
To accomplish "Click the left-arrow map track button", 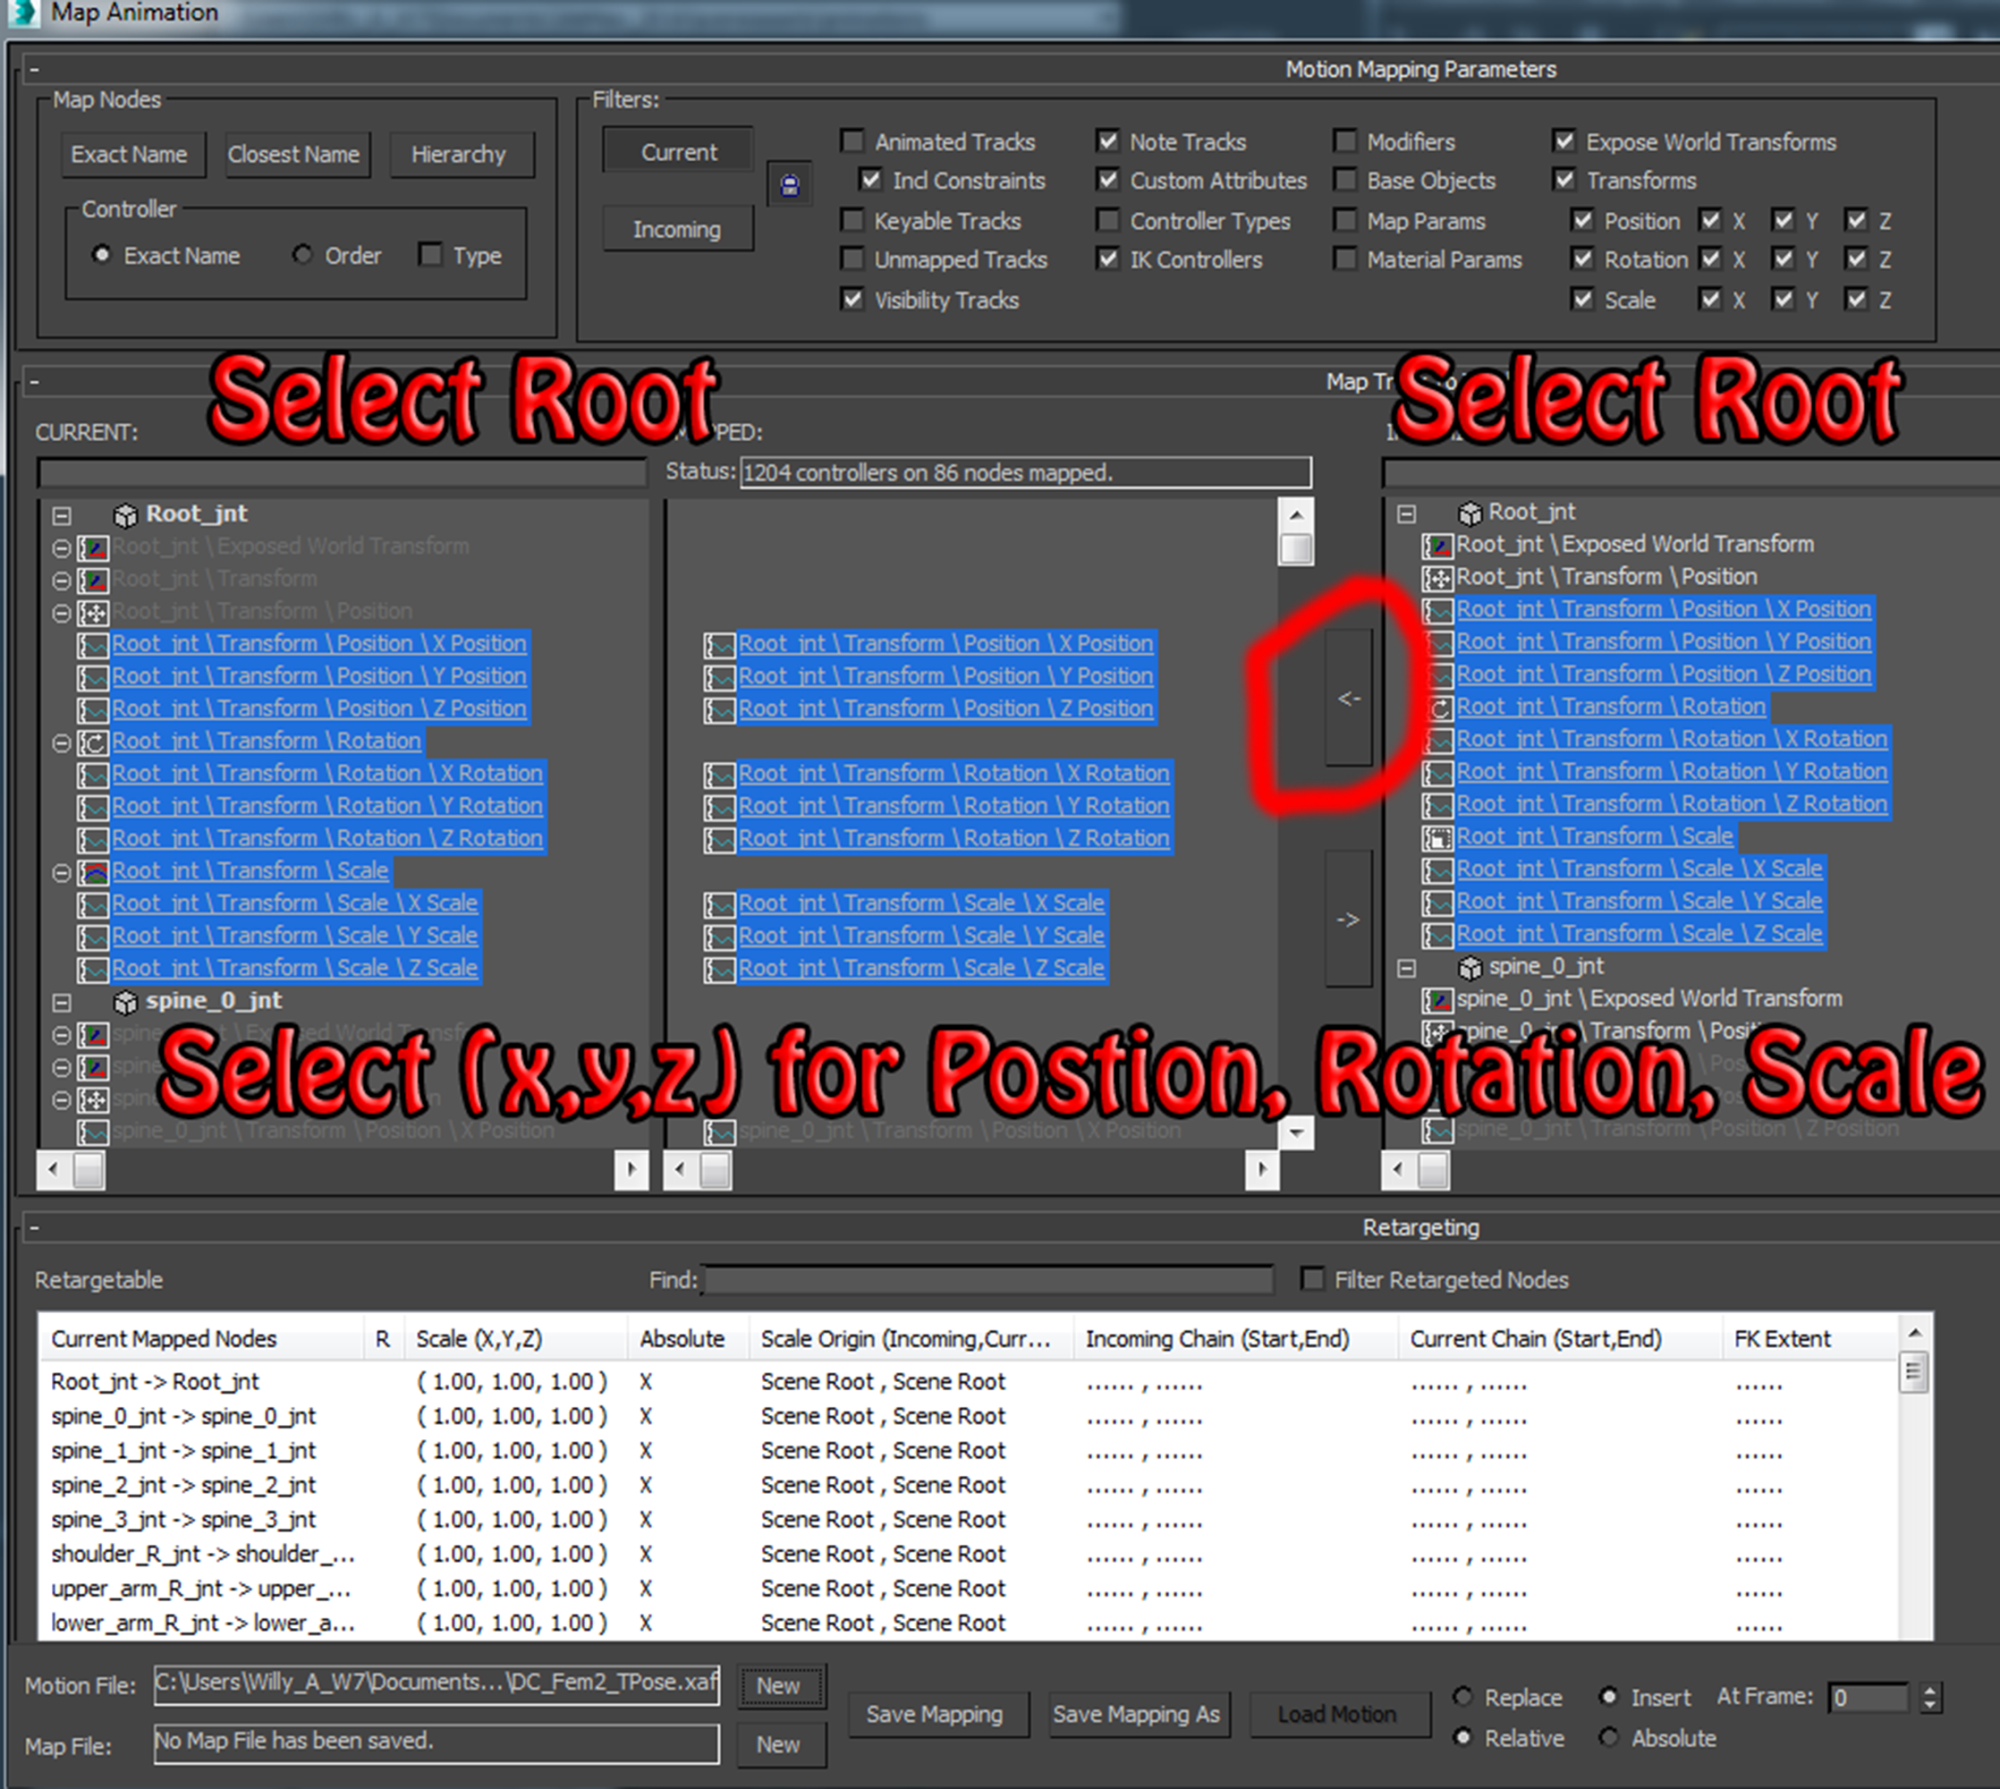I will (x=1348, y=698).
